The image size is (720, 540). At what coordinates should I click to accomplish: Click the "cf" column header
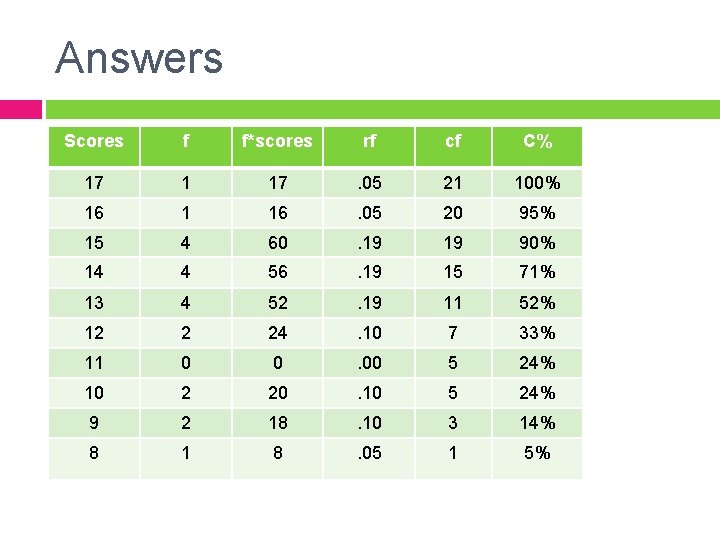[x=453, y=141]
